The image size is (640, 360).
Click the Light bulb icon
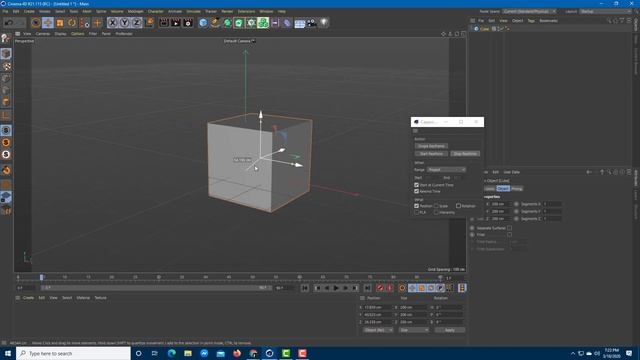click(324, 23)
